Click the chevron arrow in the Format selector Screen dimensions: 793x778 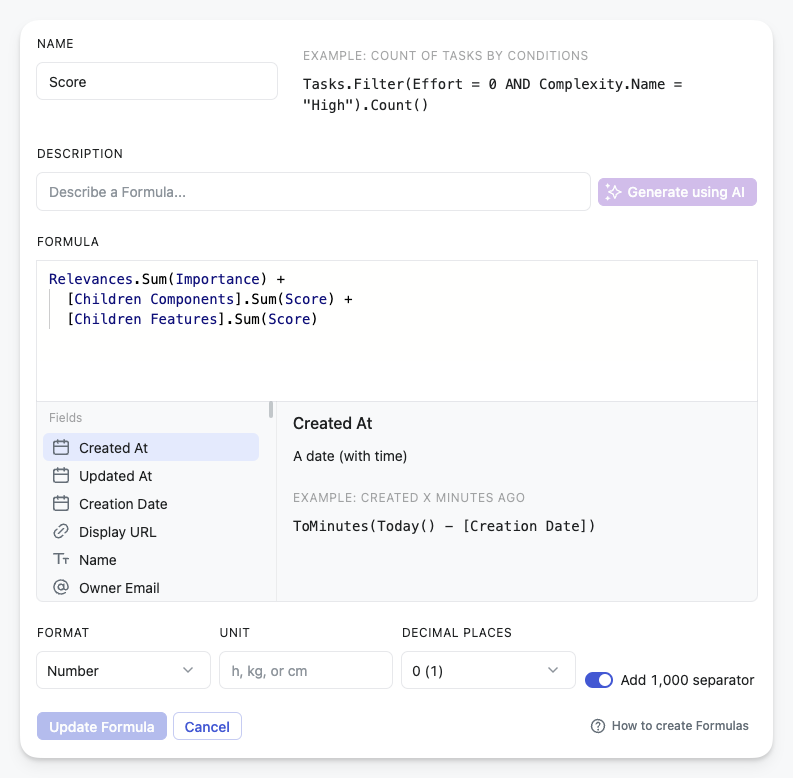(x=188, y=670)
